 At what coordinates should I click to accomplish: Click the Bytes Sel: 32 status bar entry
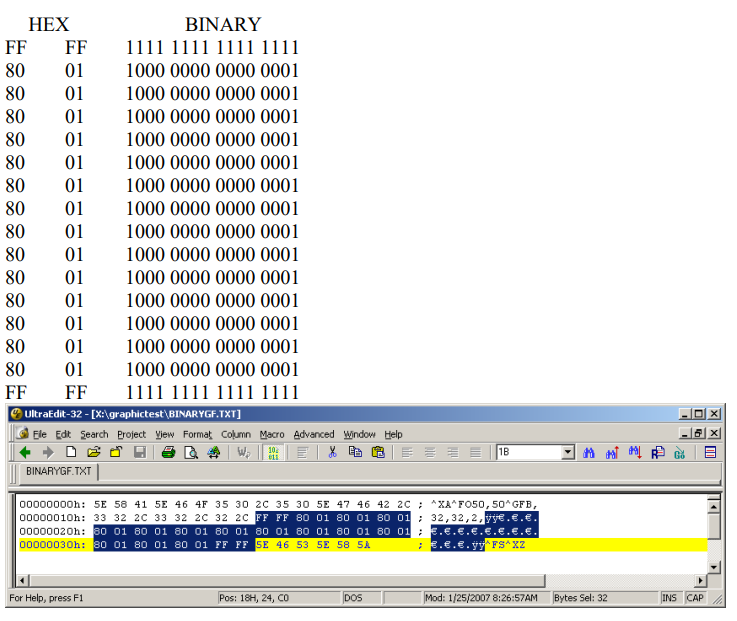pyautogui.click(x=604, y=597)
